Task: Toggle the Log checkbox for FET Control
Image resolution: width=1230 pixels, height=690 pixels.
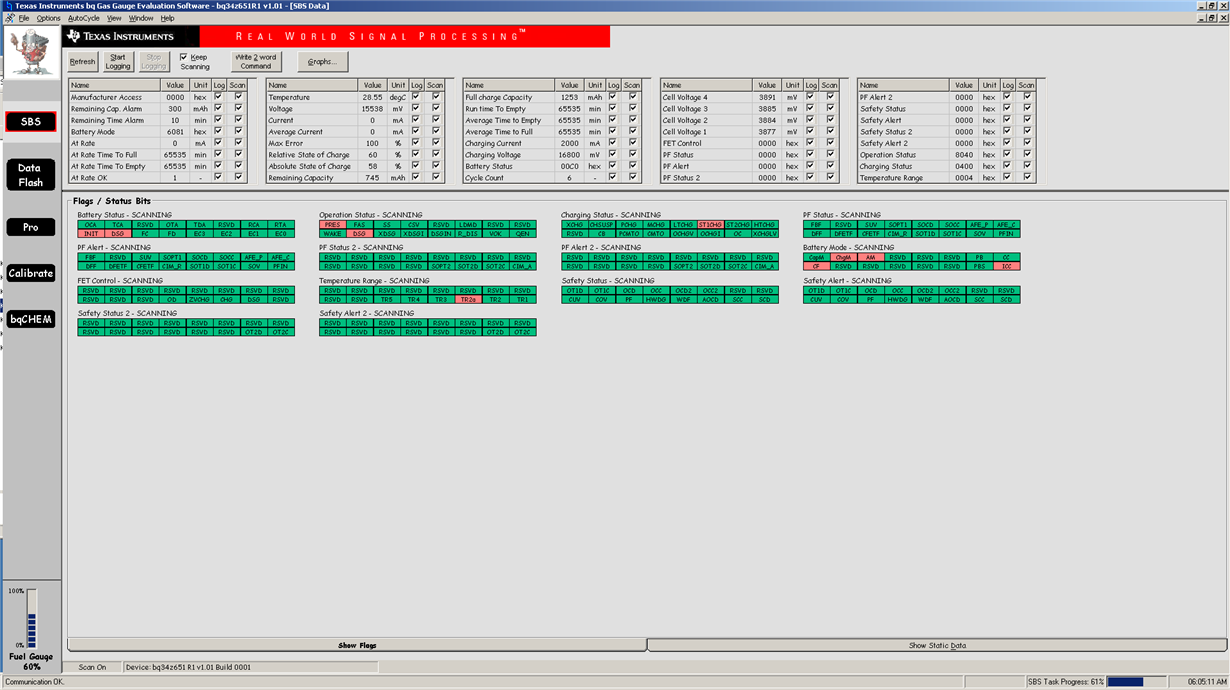Action: pyautogui.click(x=810, y=143)
